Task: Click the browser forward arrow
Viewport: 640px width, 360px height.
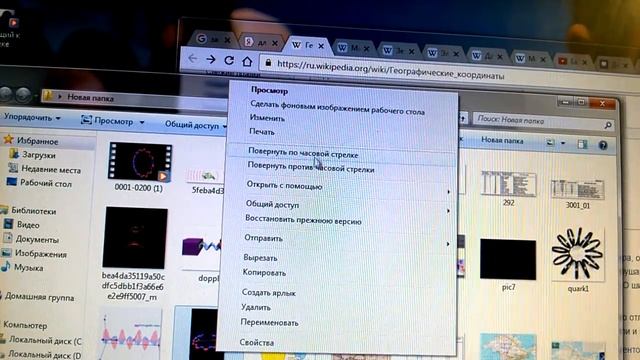Action: pos(211,60)
